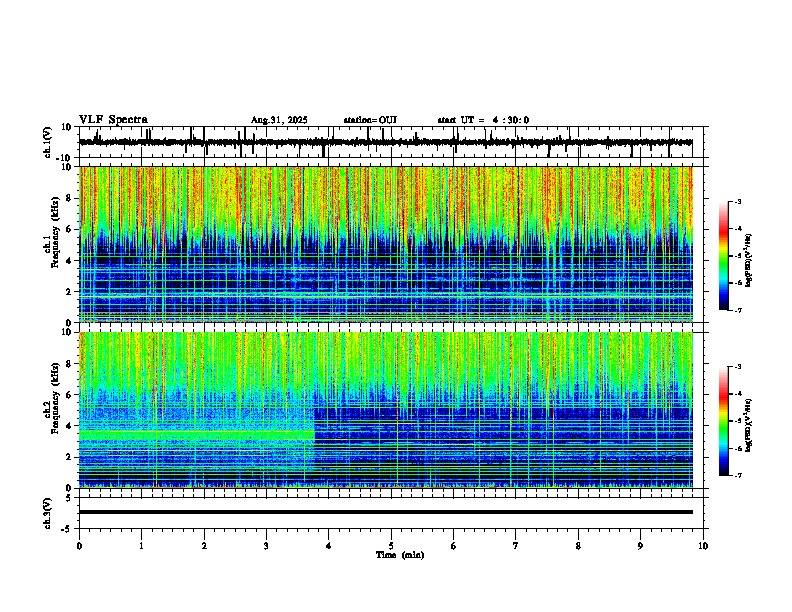Click the "-5" tick on ch.3(V) axis

coord(67,529)
